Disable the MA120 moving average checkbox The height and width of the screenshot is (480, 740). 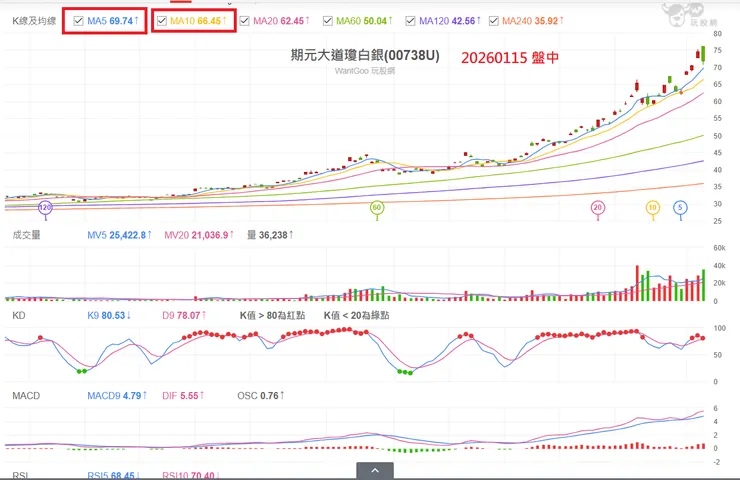411,21
